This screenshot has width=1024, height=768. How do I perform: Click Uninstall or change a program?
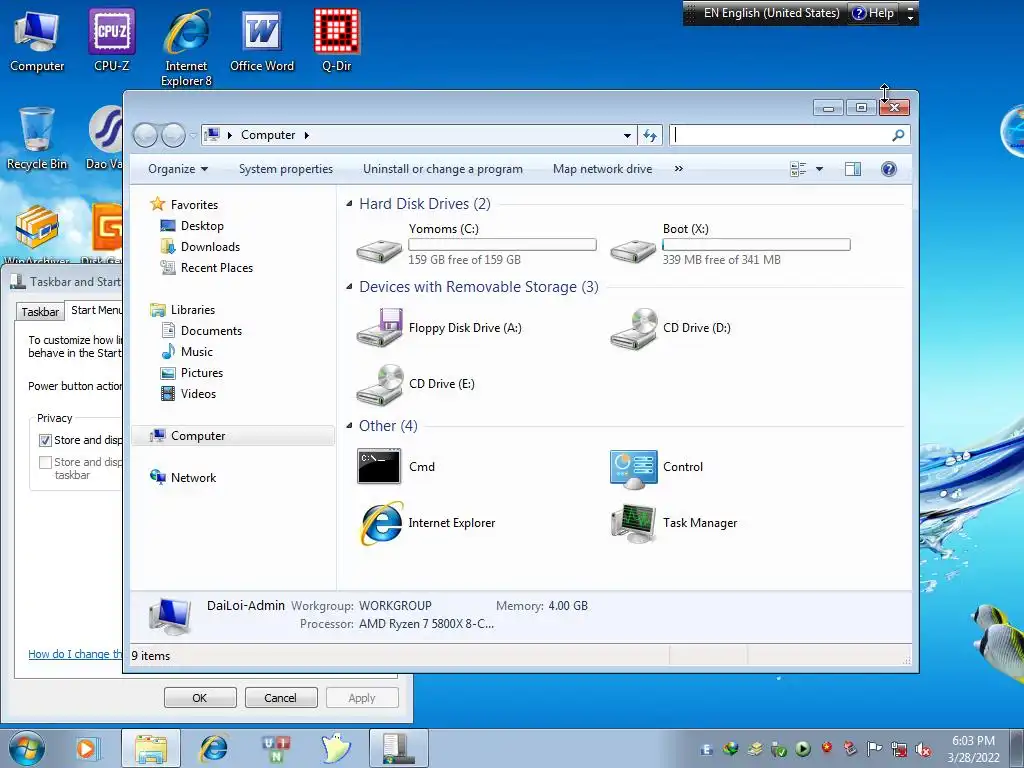443,169
